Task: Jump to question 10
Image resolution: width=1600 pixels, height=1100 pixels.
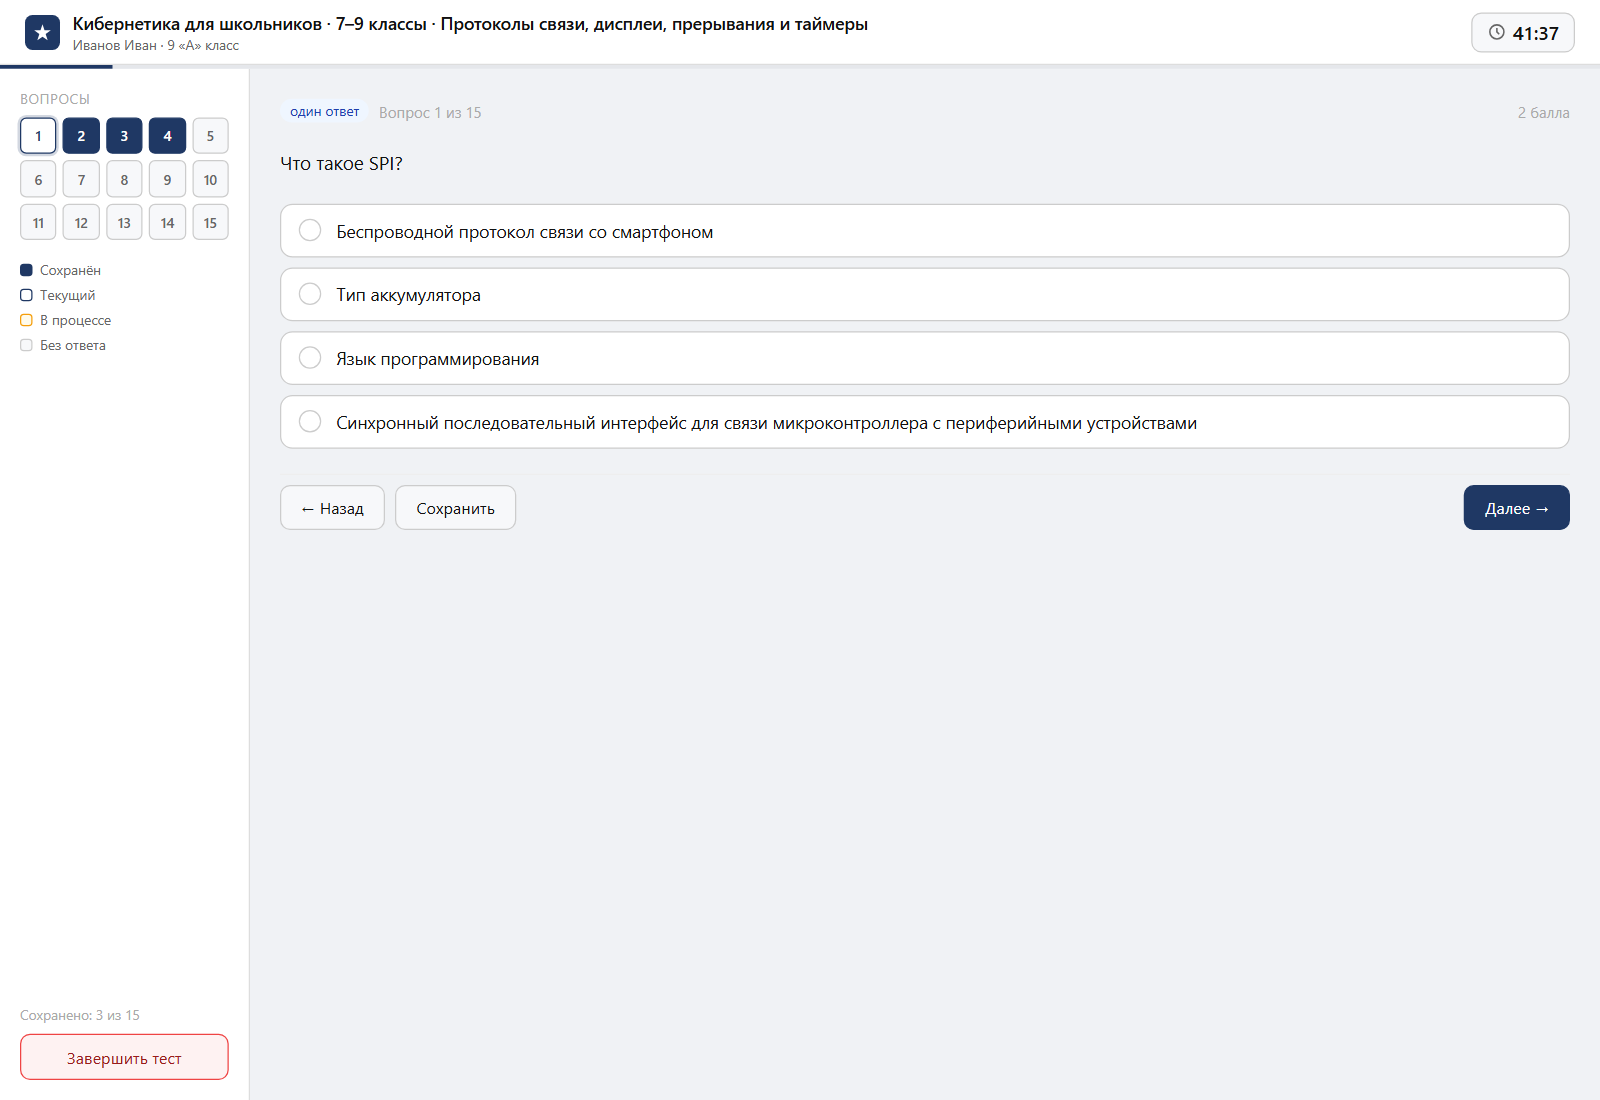Action: pos(210,179)
